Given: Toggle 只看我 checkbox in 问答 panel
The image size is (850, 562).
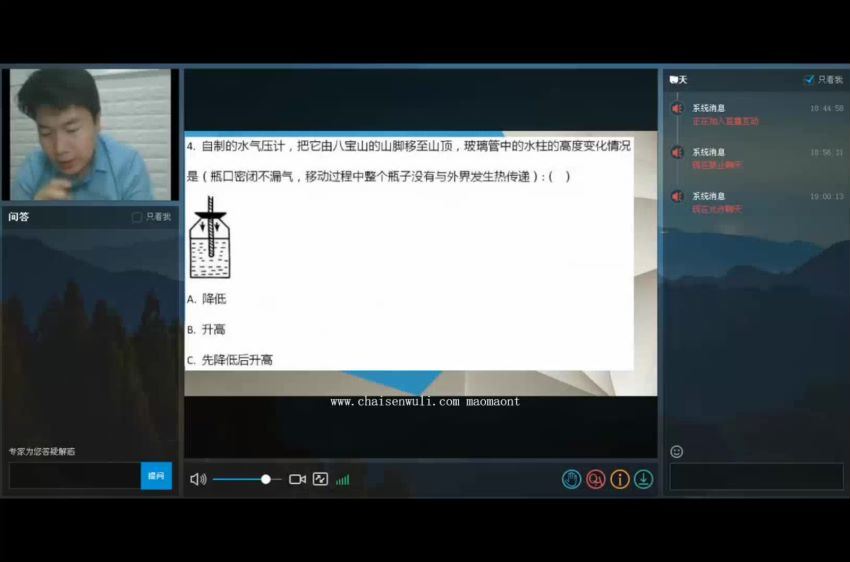Looking at the screenshot, I should tap(137, 217).
